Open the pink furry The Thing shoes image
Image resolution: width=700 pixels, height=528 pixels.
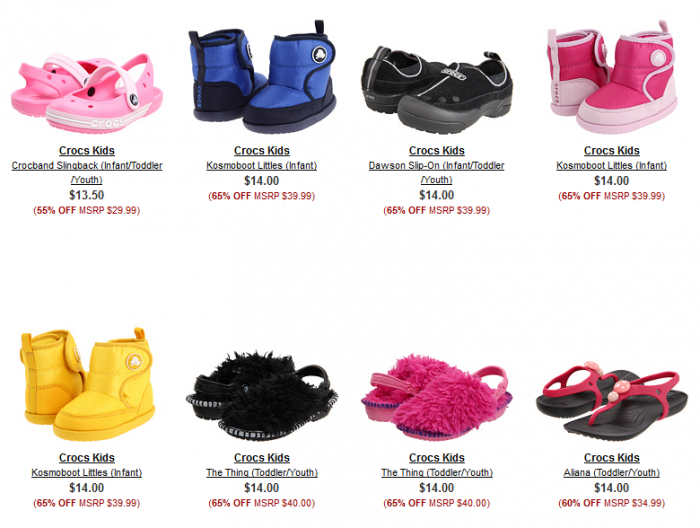tap(437, 397)
